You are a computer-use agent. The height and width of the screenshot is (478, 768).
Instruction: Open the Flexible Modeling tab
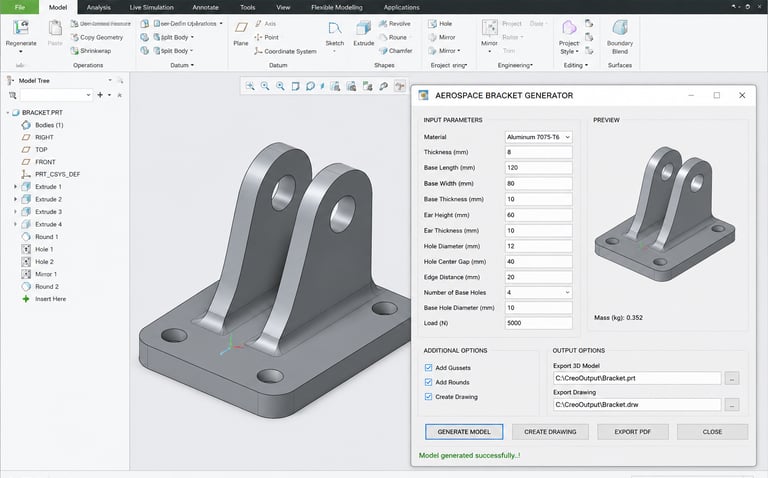click(336, 7)
